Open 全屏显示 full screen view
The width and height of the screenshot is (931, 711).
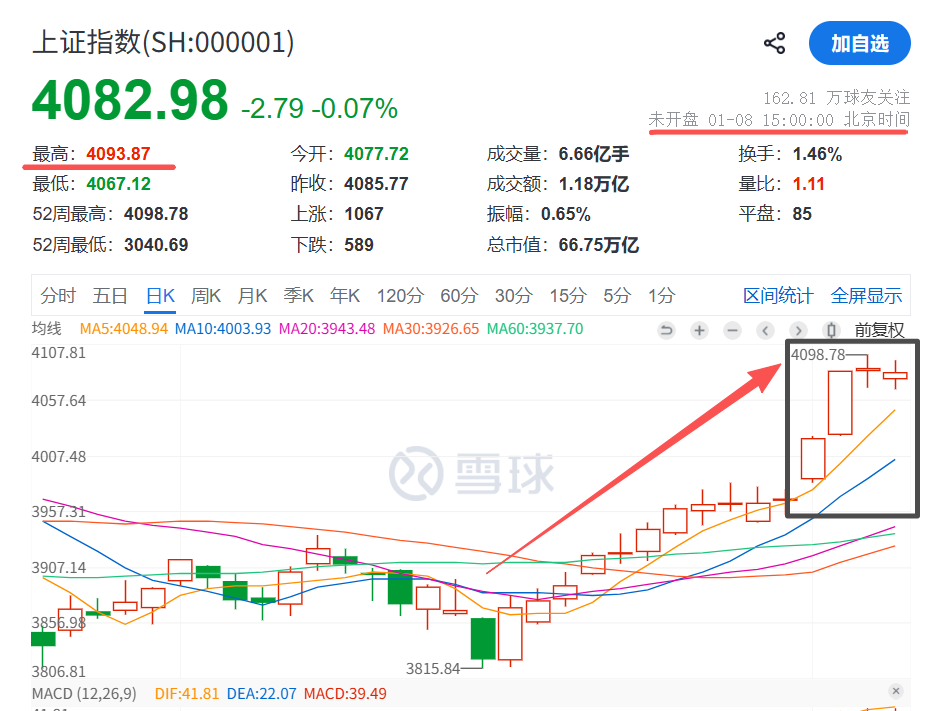click(866, 295)
